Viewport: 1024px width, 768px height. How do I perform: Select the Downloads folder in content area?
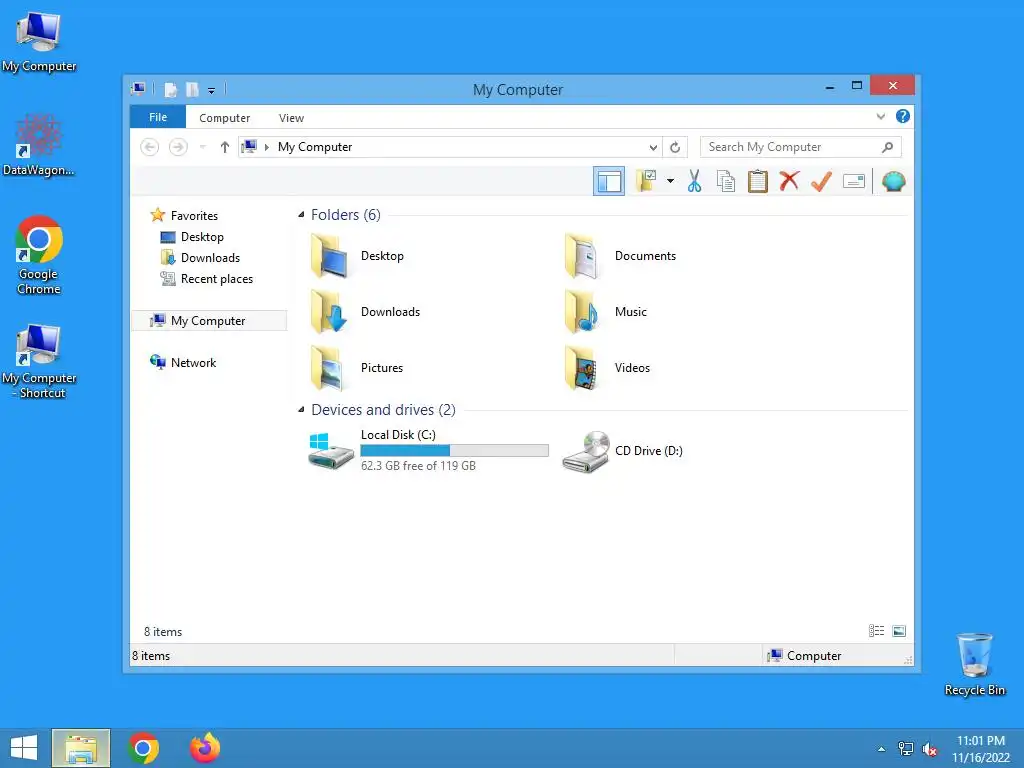tap(366, 312)
